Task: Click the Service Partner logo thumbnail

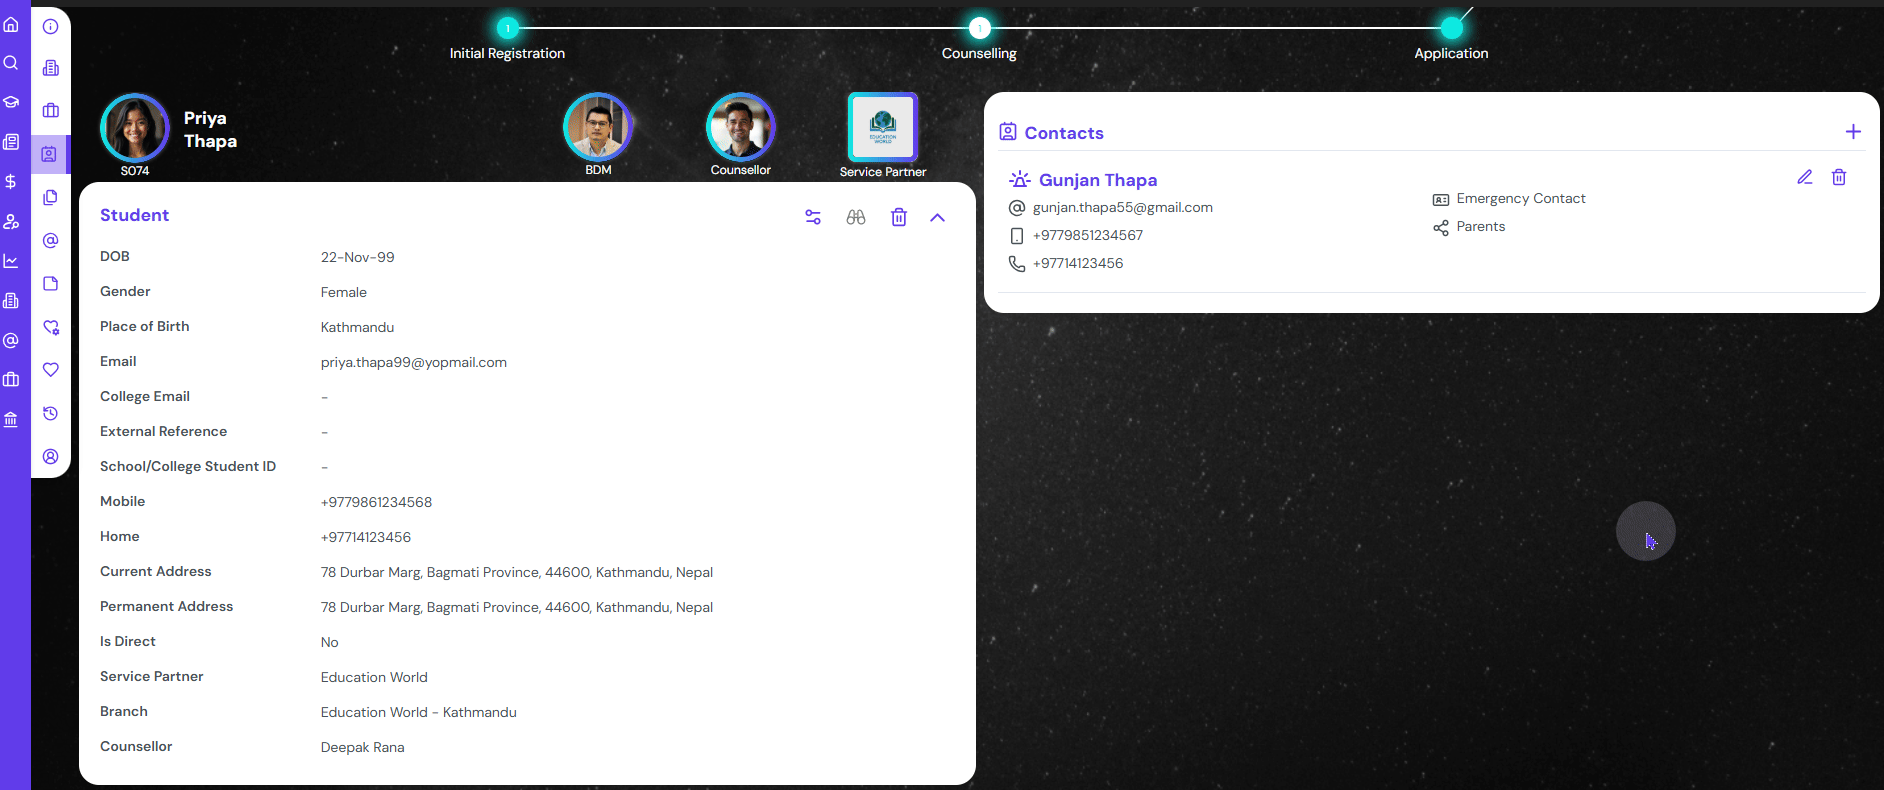Action: 883,127
